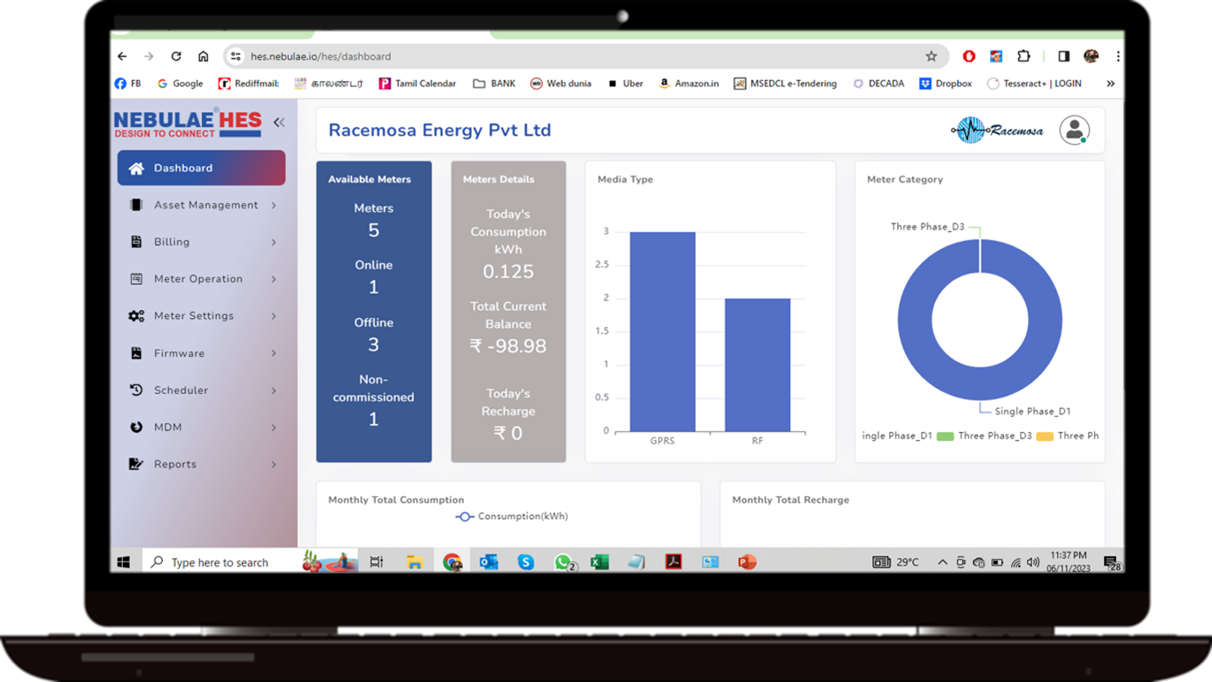Select the Reports icon
1212x682 pixels.
coord(135,463)
